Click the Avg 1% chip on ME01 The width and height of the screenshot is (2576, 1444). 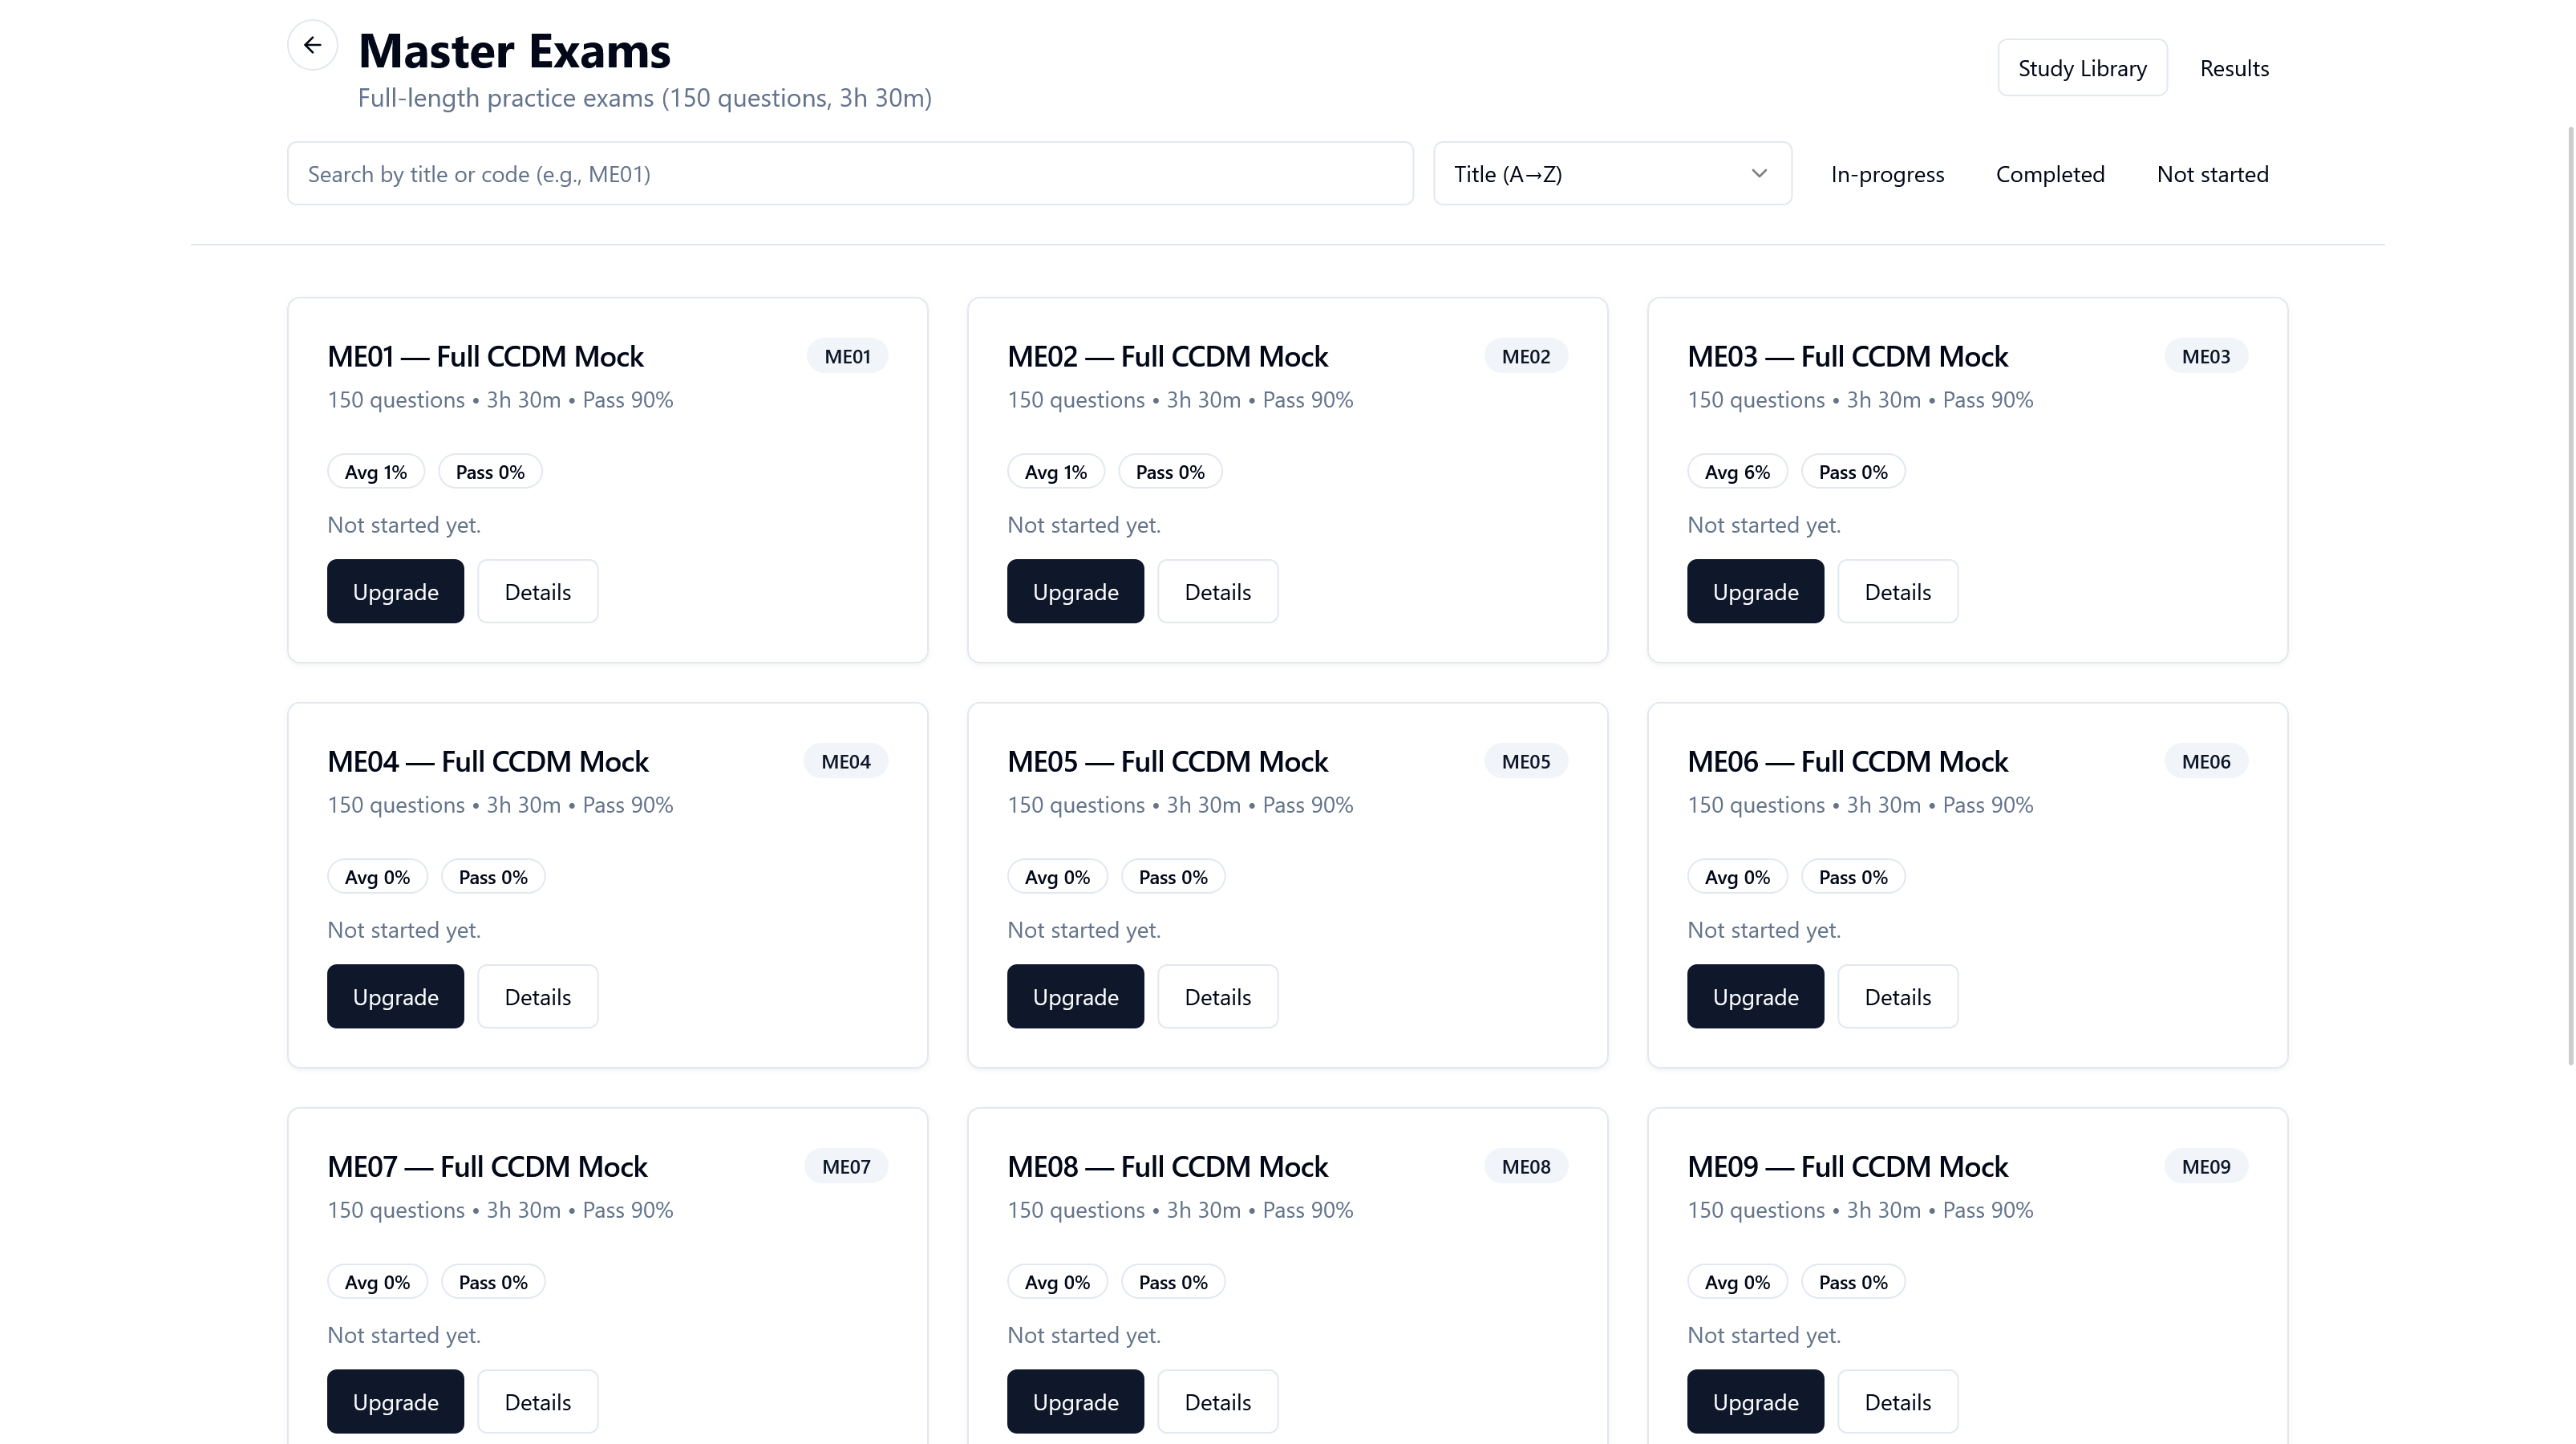pos(376,472)
